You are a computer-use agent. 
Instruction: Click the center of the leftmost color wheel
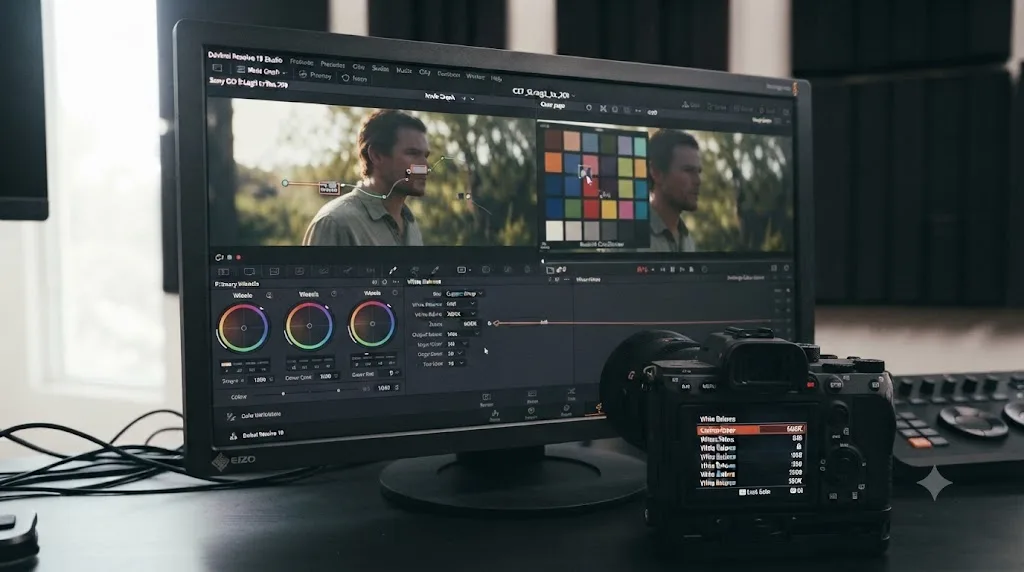[x=244, y=328]
